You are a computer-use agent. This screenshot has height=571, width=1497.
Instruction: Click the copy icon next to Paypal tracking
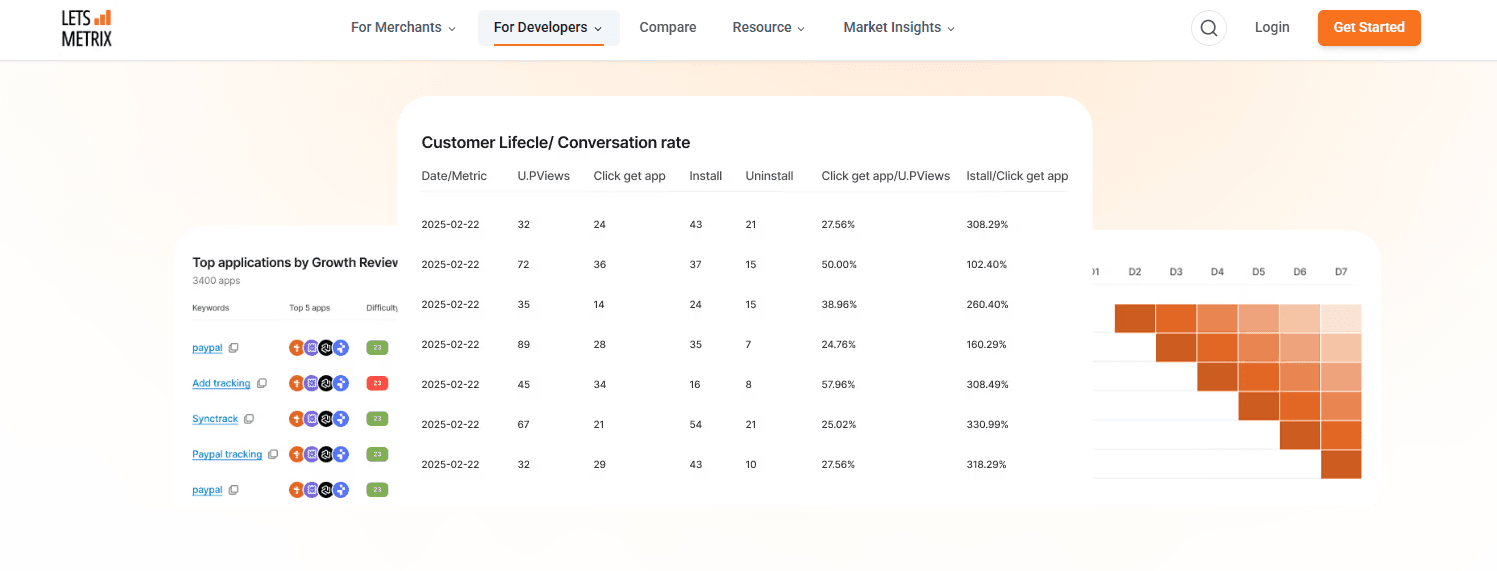tap(273, 454)
